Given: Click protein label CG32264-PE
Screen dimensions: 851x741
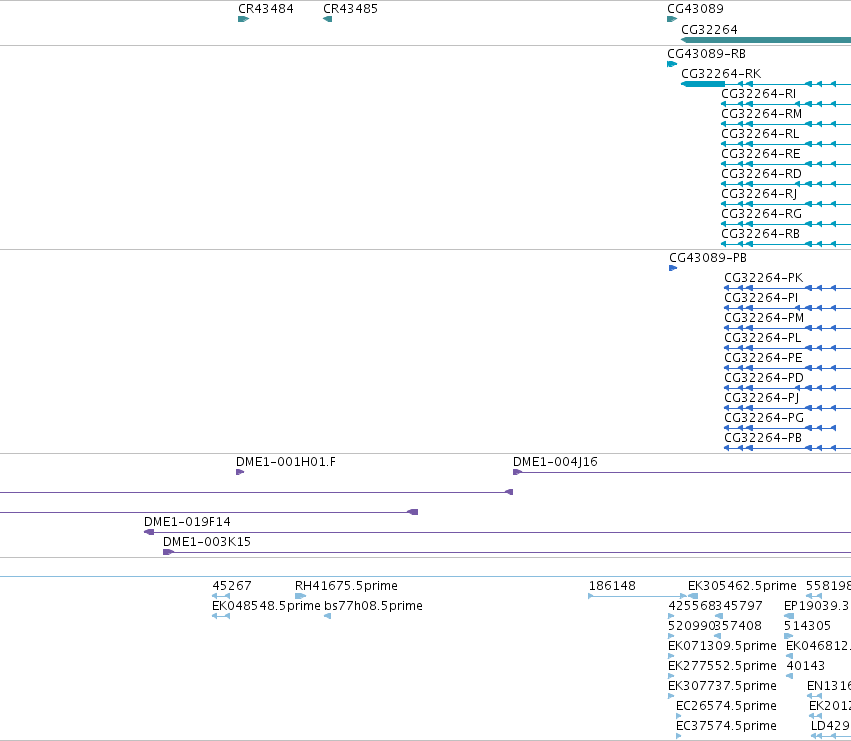Looking at the screenshot, I should (x=763, y=358).
